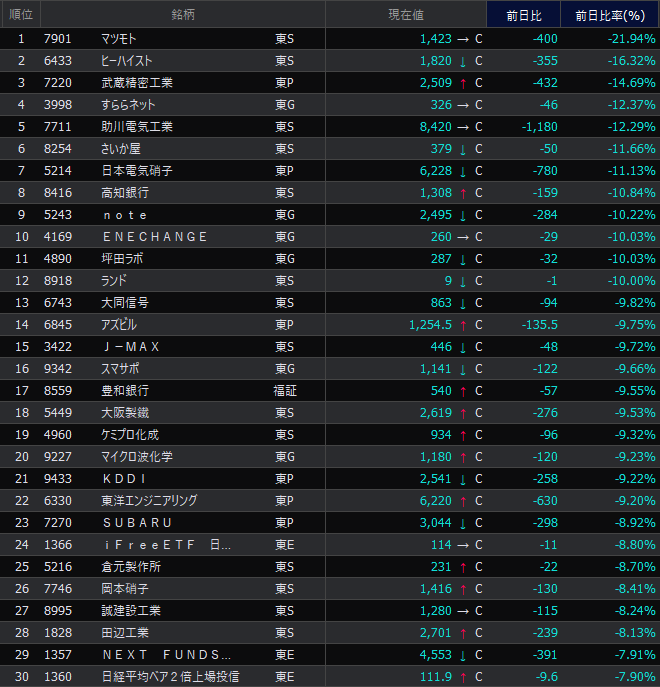Click 福証 market label
Viewport: 660px width, 687px height.
pyautogui.click(x=285, y=390)
